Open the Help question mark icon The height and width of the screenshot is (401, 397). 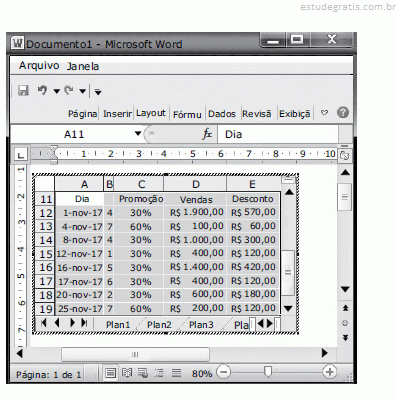point(343,113)
